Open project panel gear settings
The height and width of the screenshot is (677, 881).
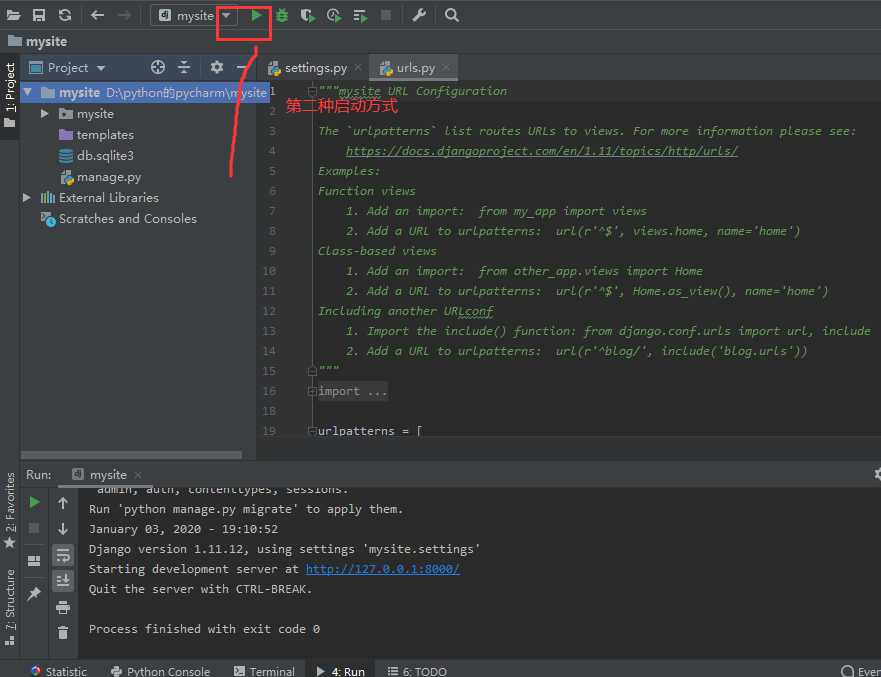tap(217, 67)
